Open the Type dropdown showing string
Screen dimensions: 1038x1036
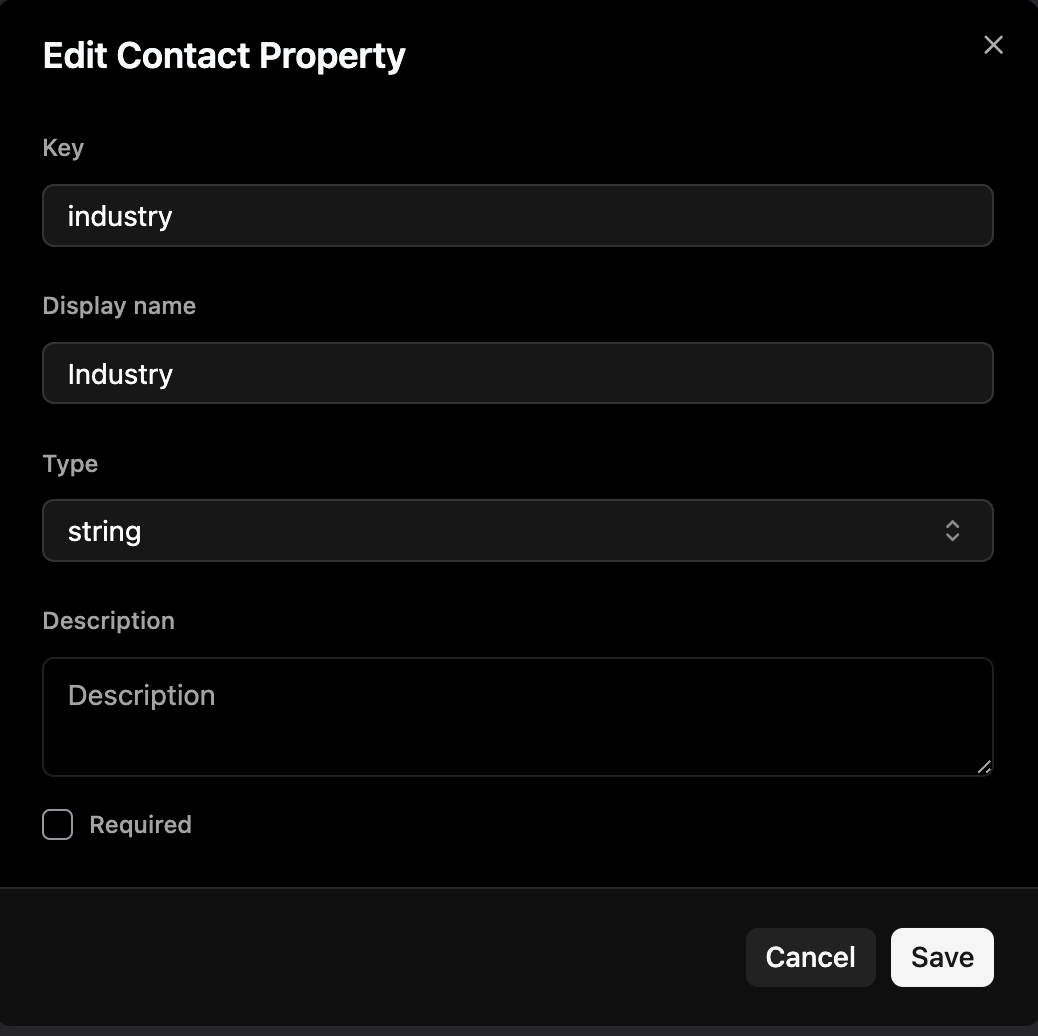coord(517,531)
